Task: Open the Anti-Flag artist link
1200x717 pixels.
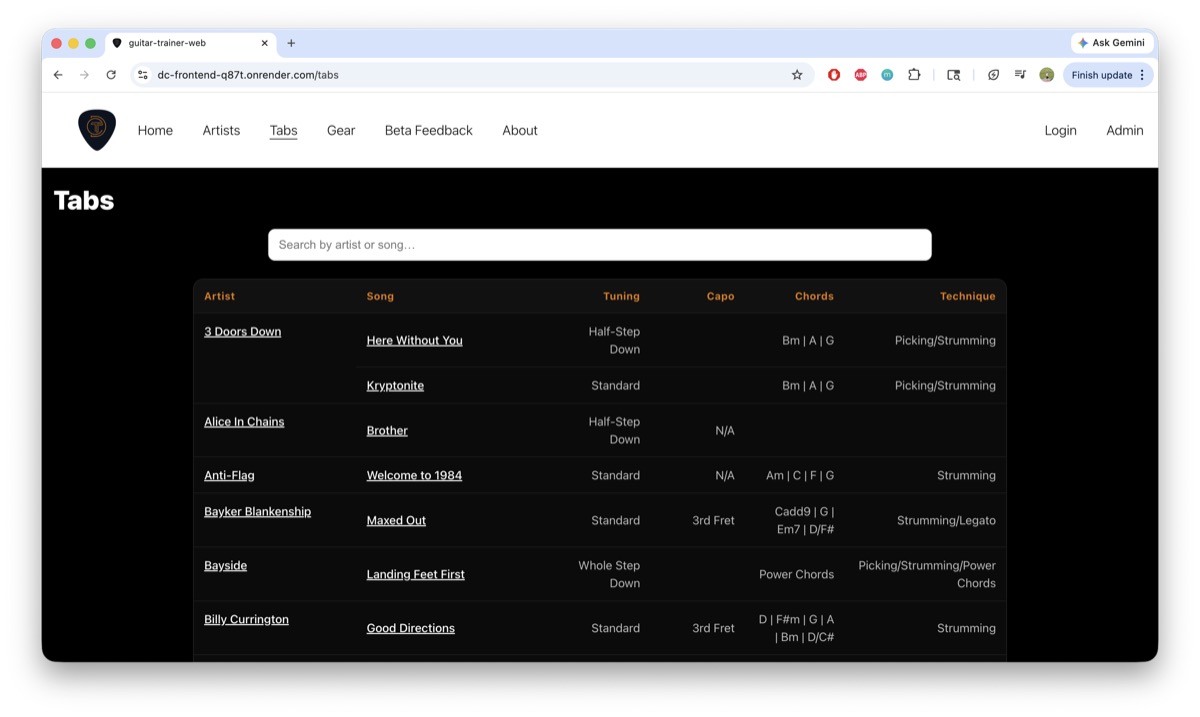Action: [x=229, y=475]
